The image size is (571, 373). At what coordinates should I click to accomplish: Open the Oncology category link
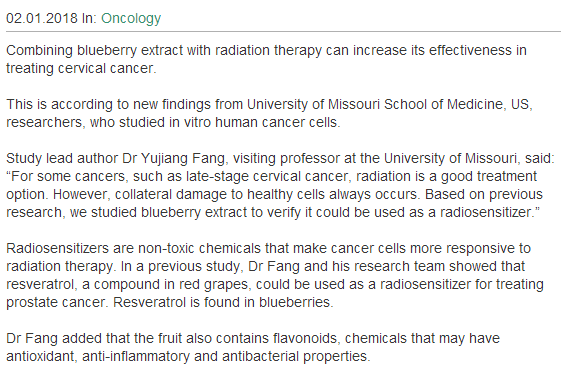point(131,19)
